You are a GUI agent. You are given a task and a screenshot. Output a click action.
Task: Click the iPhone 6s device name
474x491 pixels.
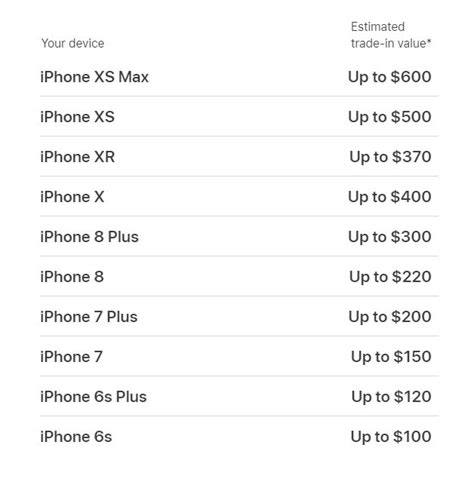pos(76,437)
